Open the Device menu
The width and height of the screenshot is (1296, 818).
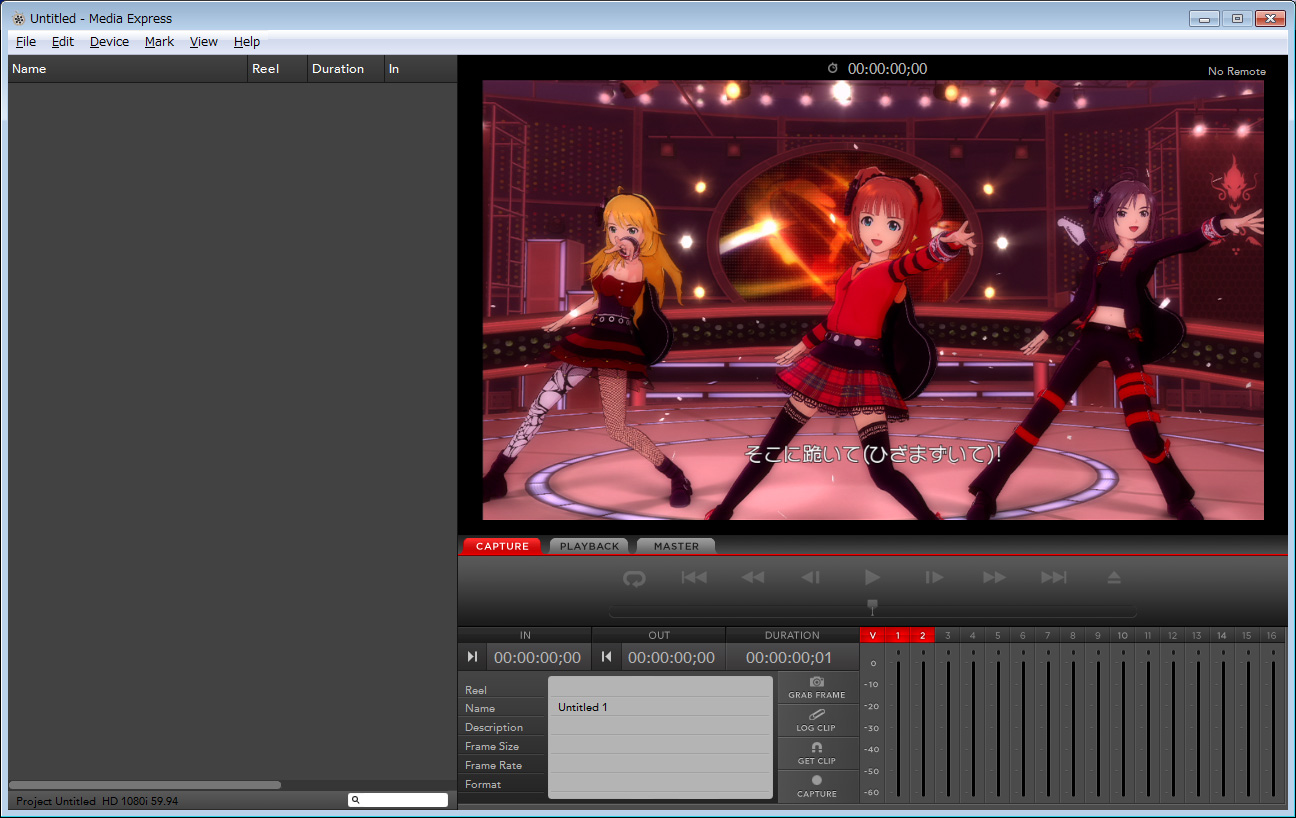109,42
